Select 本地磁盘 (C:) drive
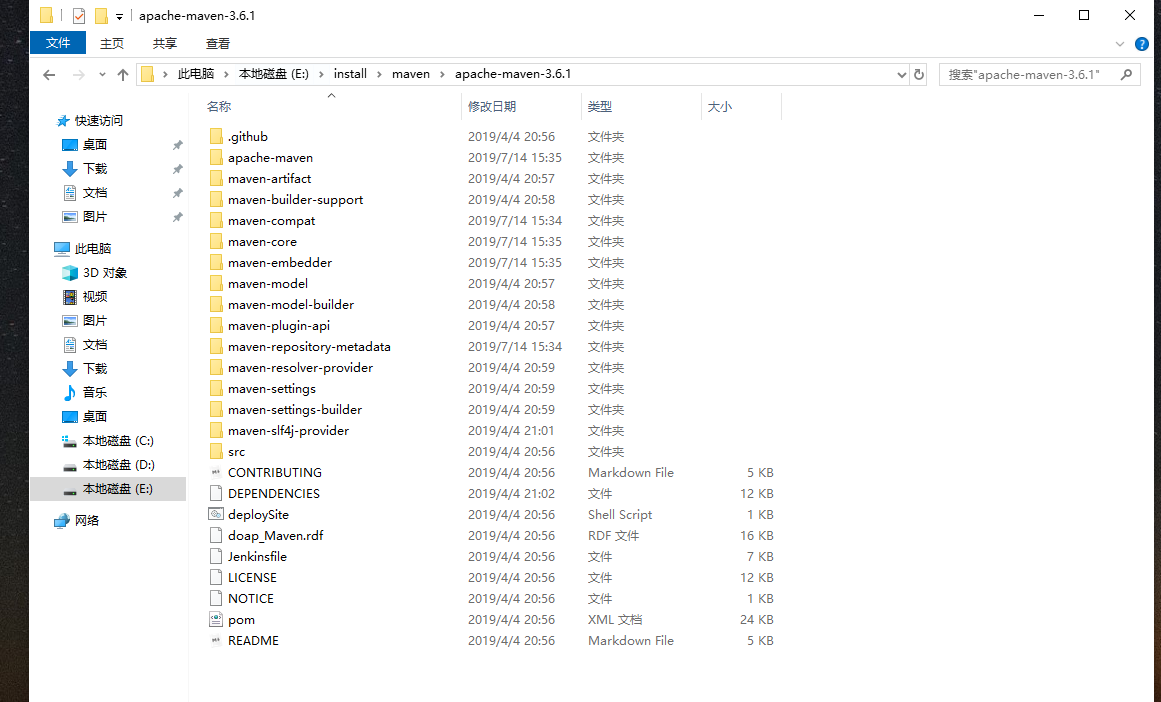 pyautogui.click(x=118, y=441)
